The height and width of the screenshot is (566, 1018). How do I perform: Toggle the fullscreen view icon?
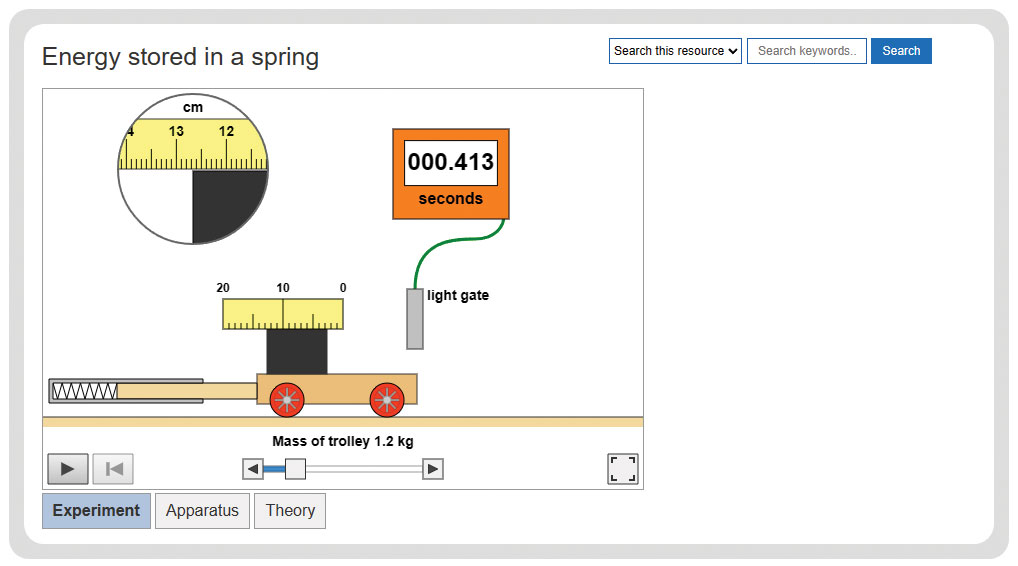(x=623, y=469)
